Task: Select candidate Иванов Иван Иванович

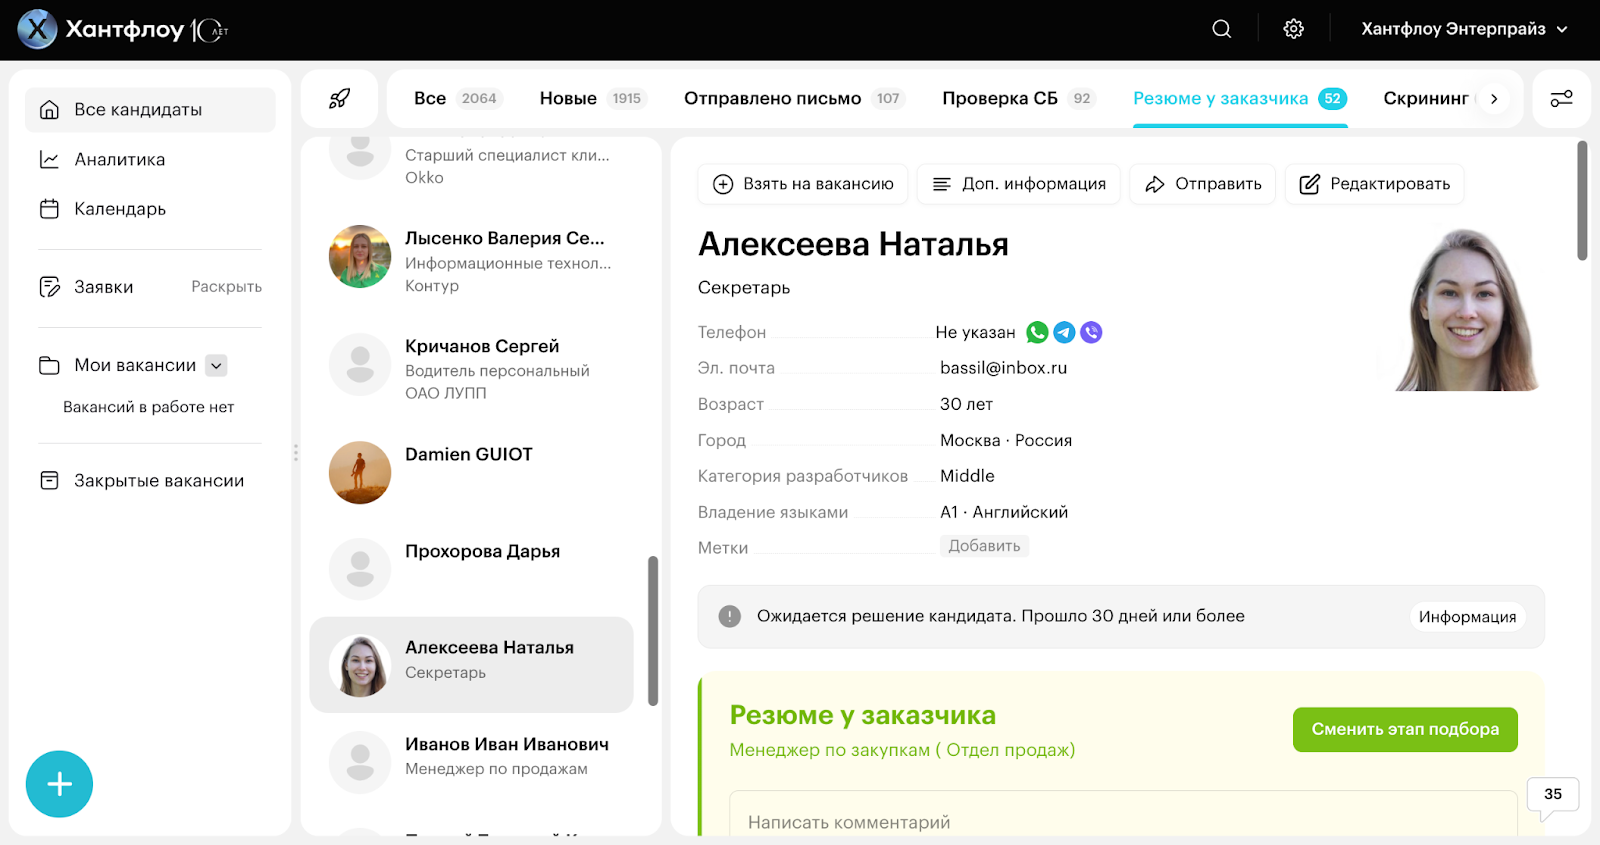Action: click(472, 761)
